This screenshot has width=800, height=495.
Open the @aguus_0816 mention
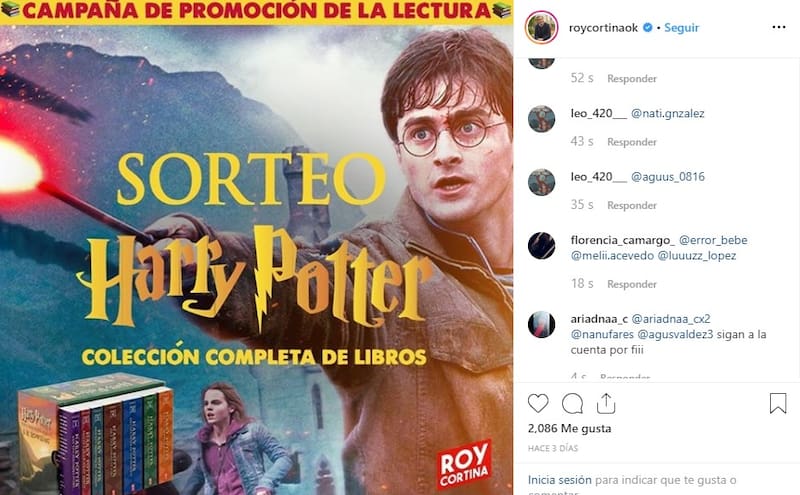coord(668,177)
